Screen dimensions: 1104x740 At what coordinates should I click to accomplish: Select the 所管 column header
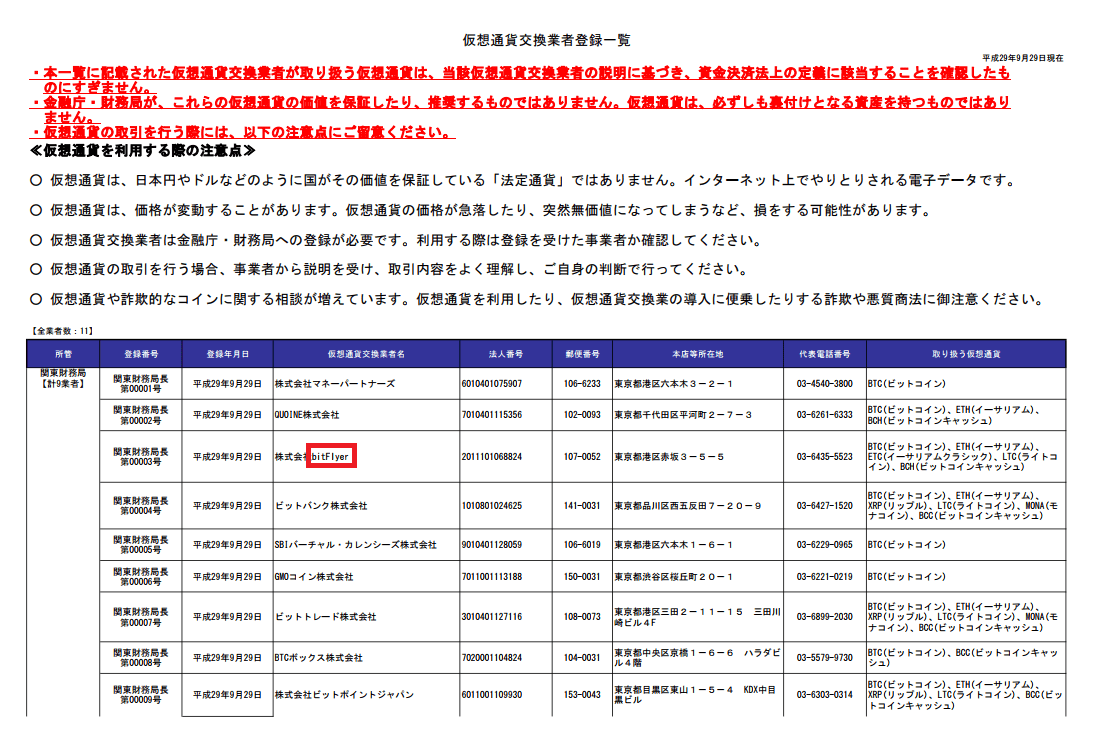pyautogui.click(x=63, y=354)
